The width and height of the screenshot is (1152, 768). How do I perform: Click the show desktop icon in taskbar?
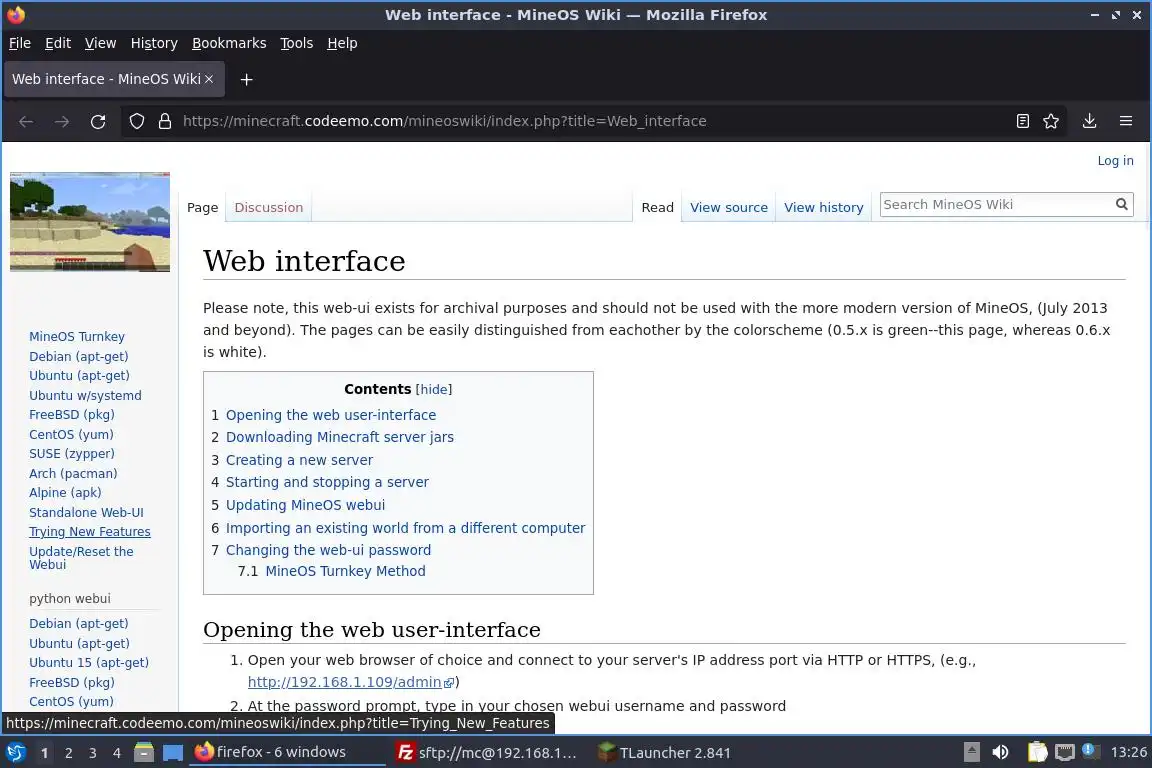point(173,753)
